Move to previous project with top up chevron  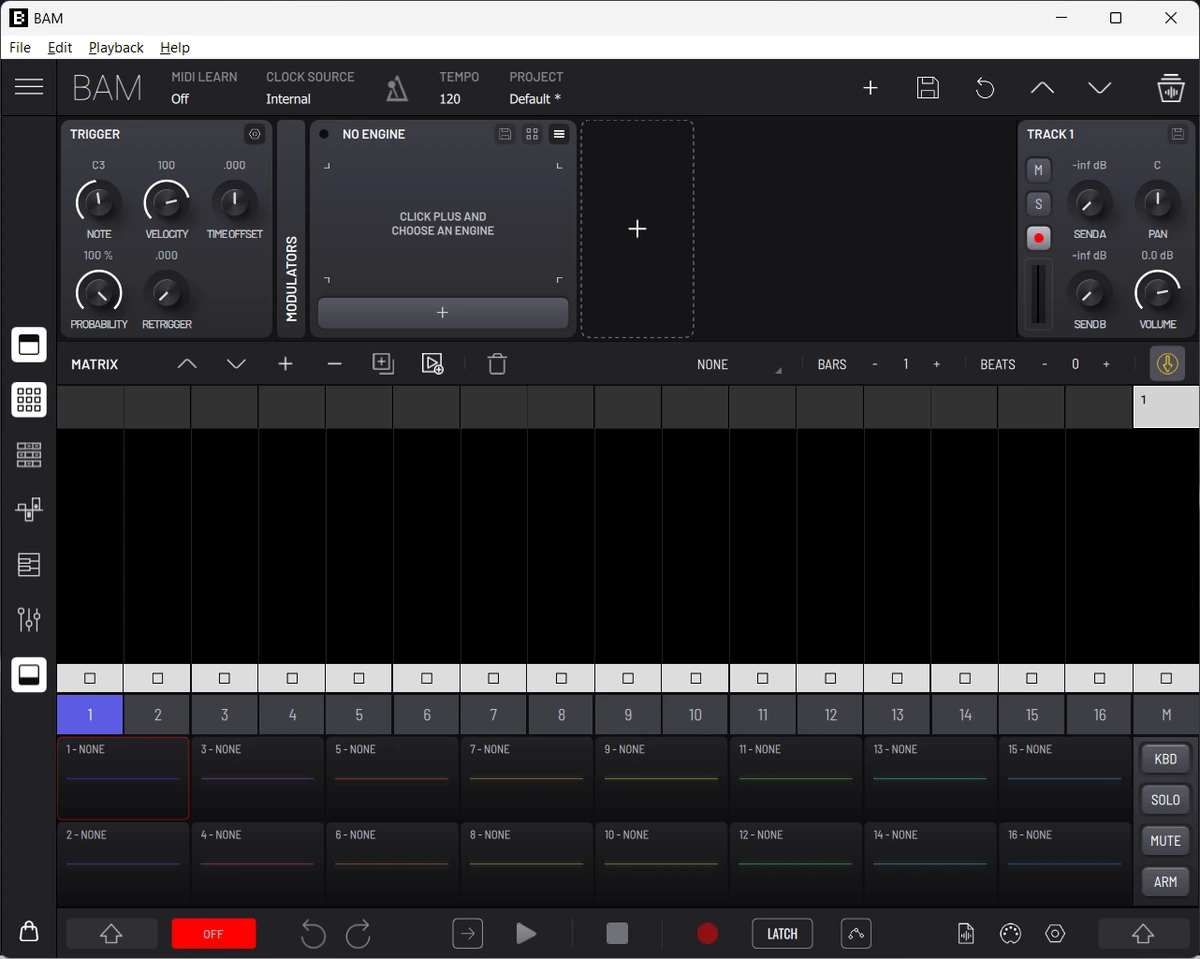coord(1042,88)
